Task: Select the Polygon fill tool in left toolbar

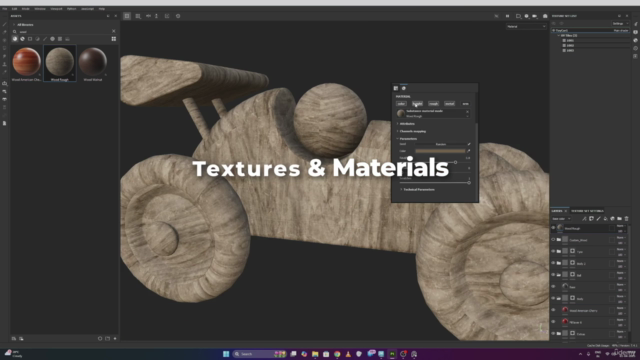Action: coord(4,48)
